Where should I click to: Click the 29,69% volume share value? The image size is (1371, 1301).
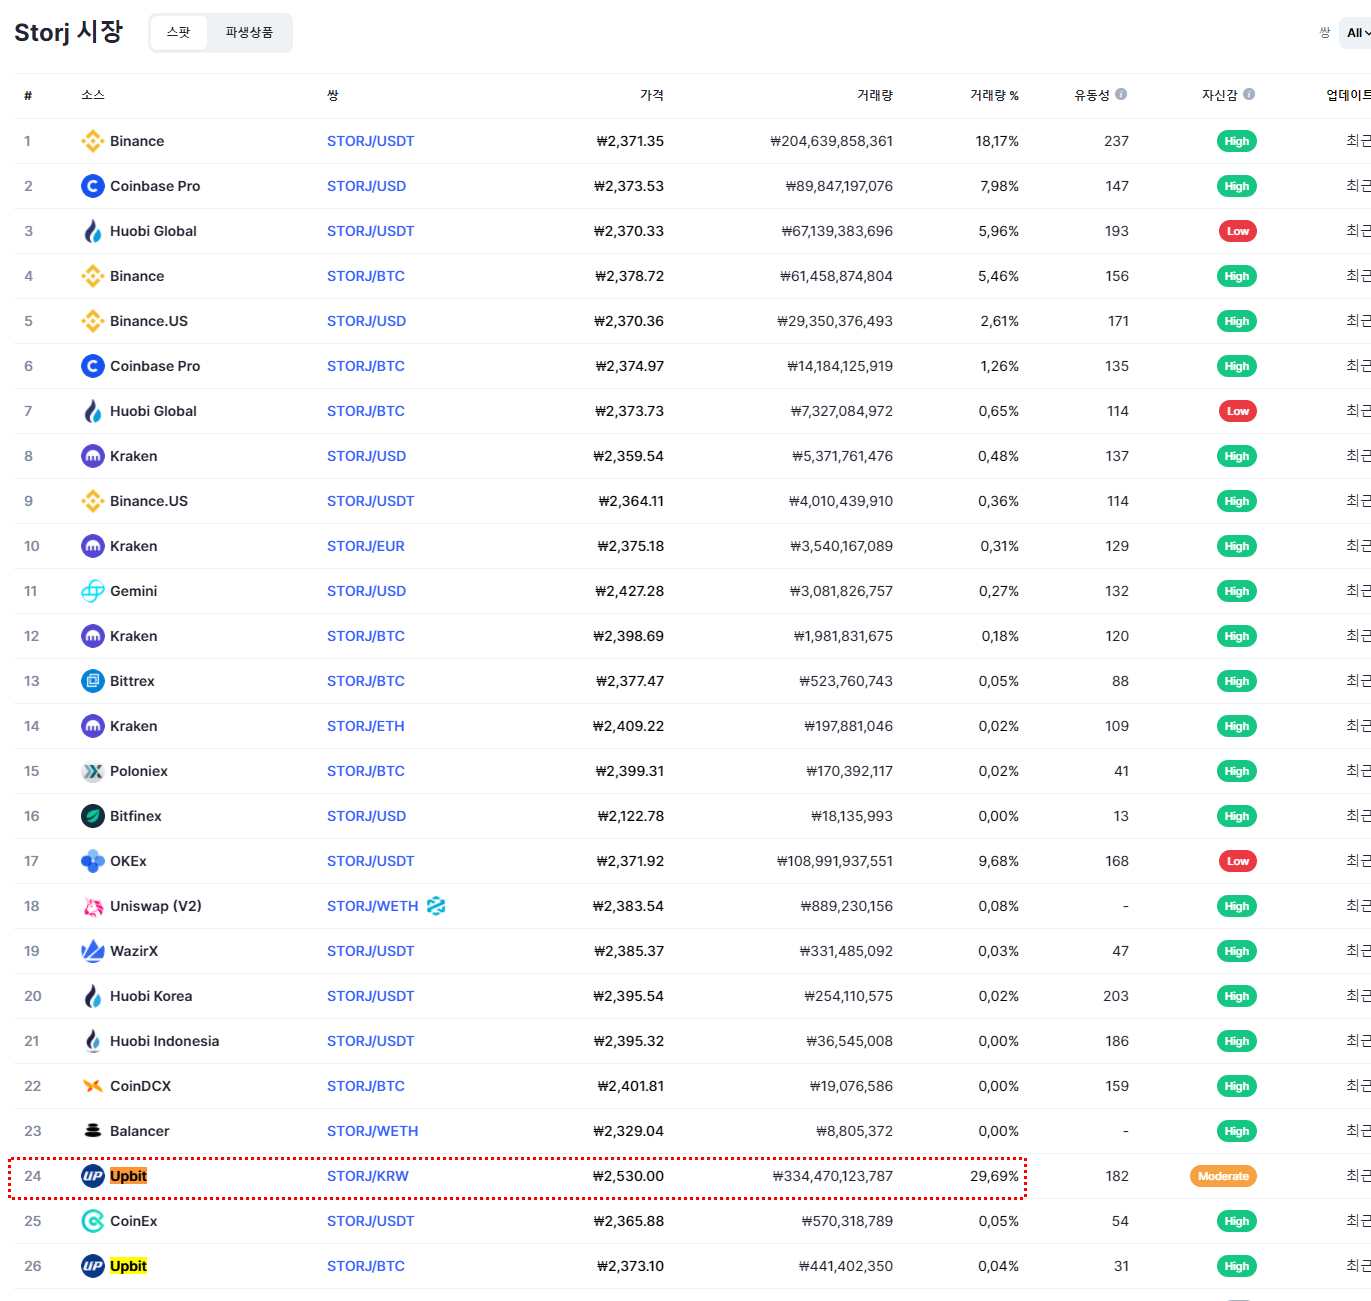click(x=994, y=1176)
